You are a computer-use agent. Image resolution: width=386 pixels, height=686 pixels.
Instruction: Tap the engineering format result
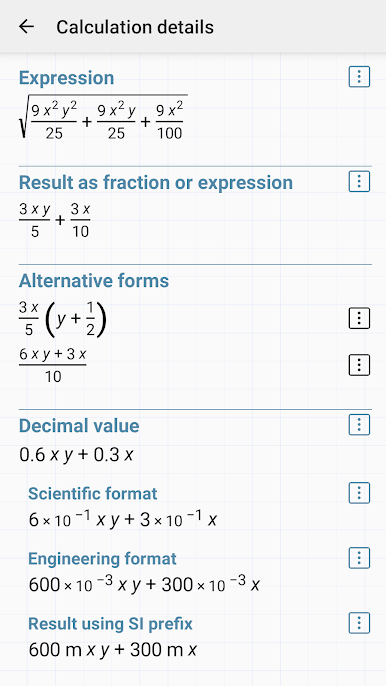[x=144, y=584]
